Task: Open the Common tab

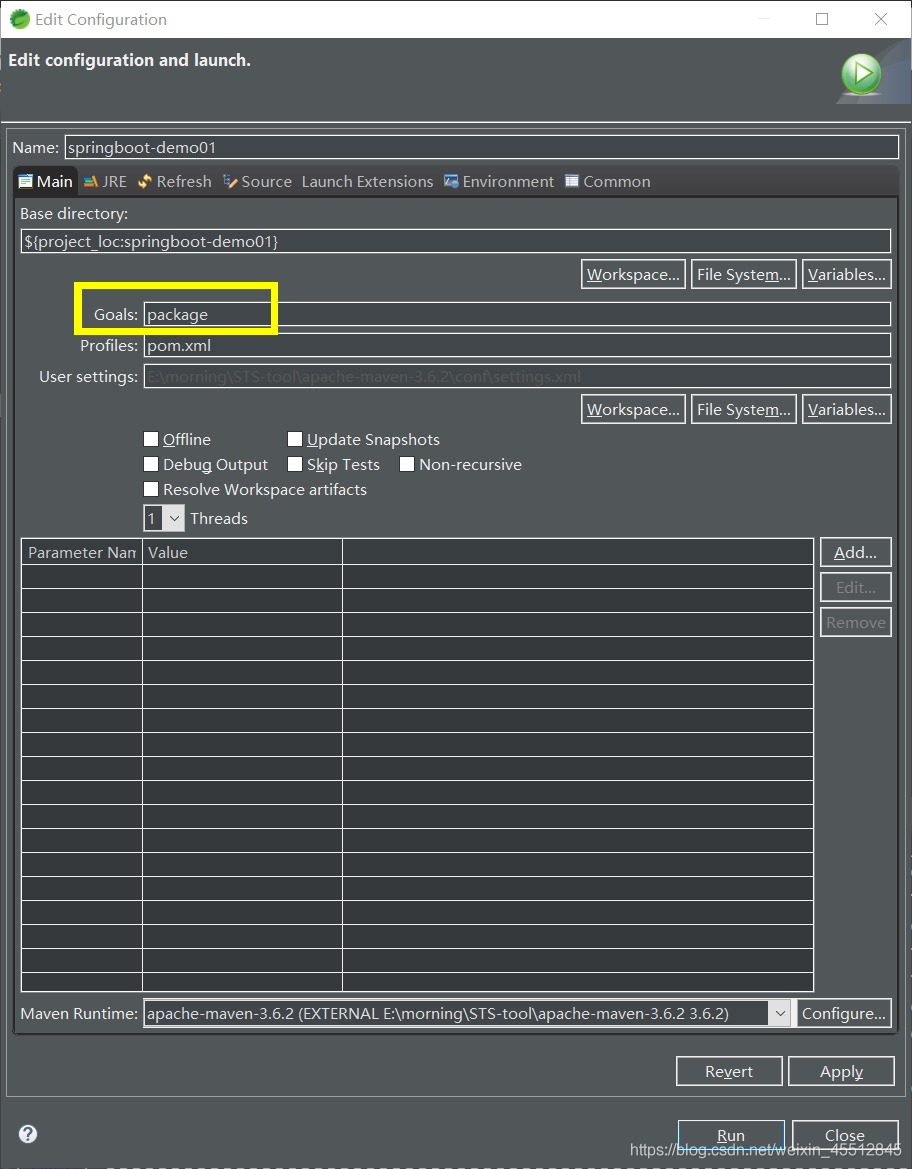Action: point(608,182)
